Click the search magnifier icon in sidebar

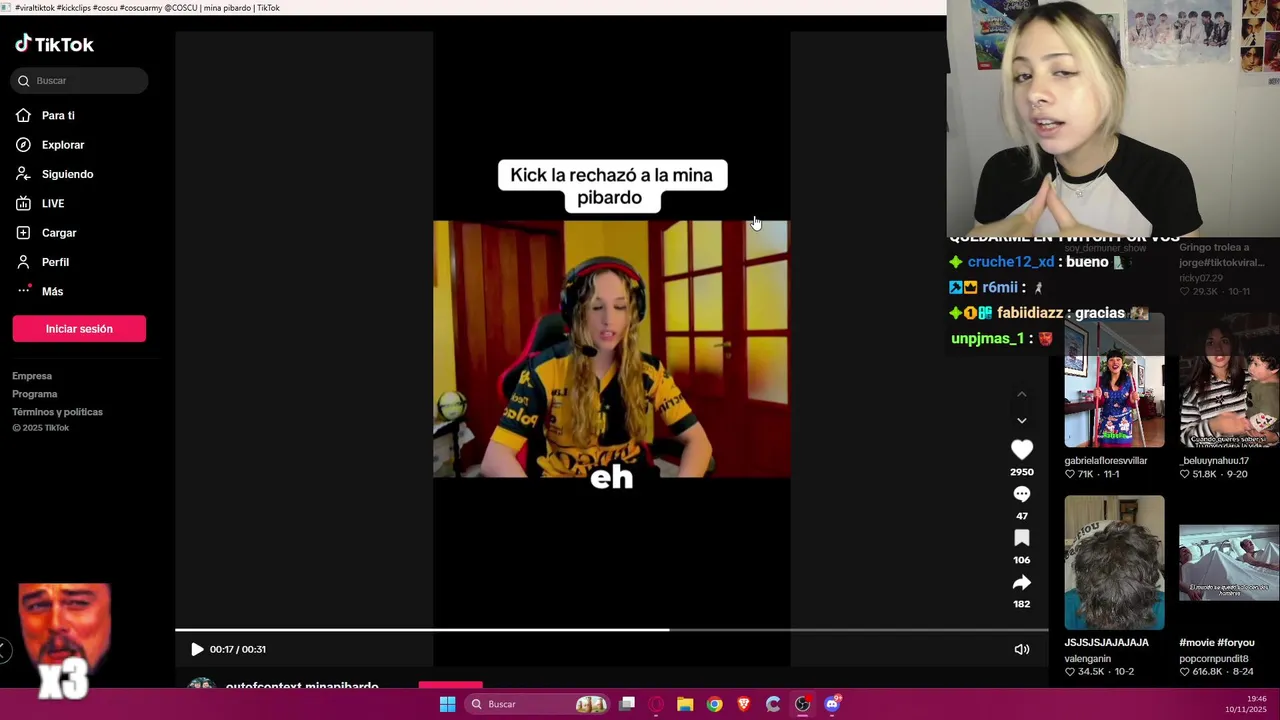click(x=24, y=81)
